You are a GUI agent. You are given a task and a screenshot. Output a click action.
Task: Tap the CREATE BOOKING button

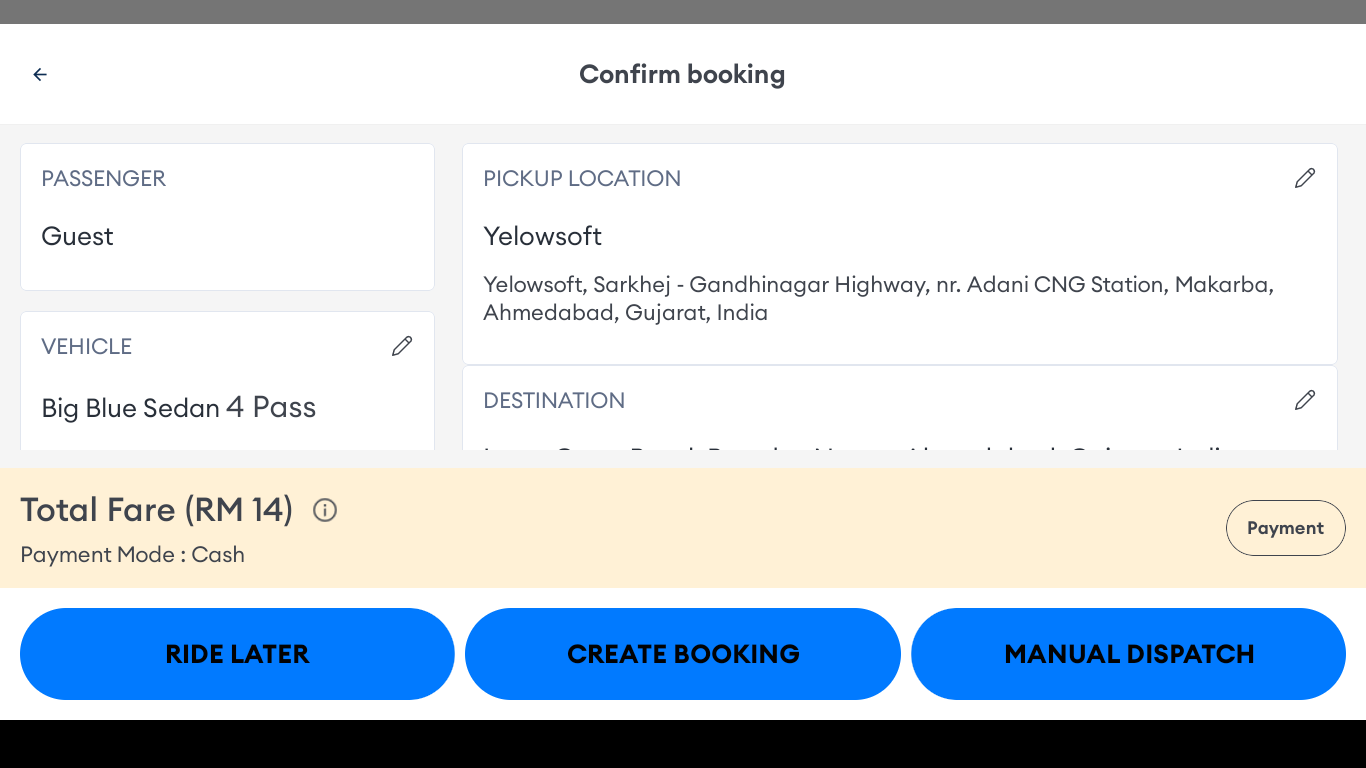(683, 654)
